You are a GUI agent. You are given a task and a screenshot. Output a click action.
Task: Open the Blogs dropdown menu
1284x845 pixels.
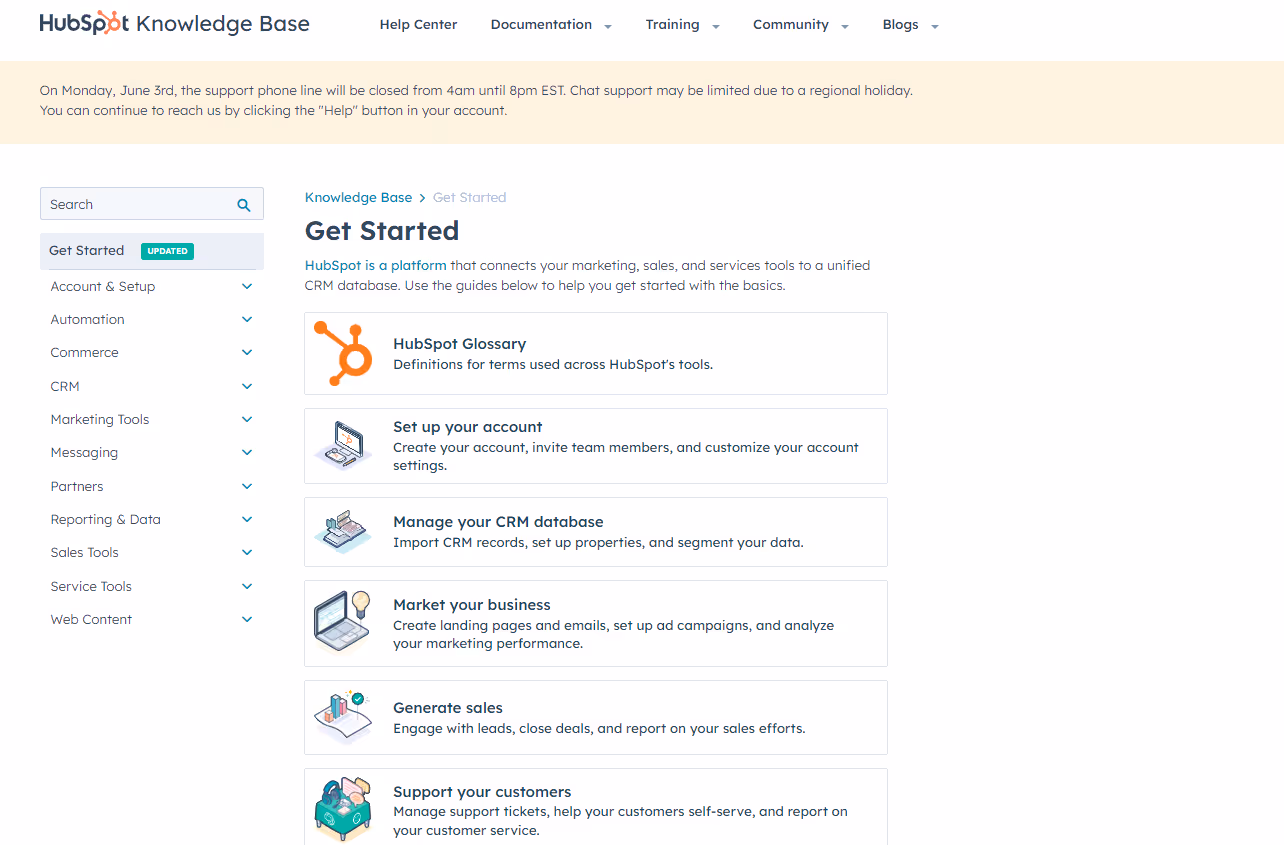click(910, 25)
